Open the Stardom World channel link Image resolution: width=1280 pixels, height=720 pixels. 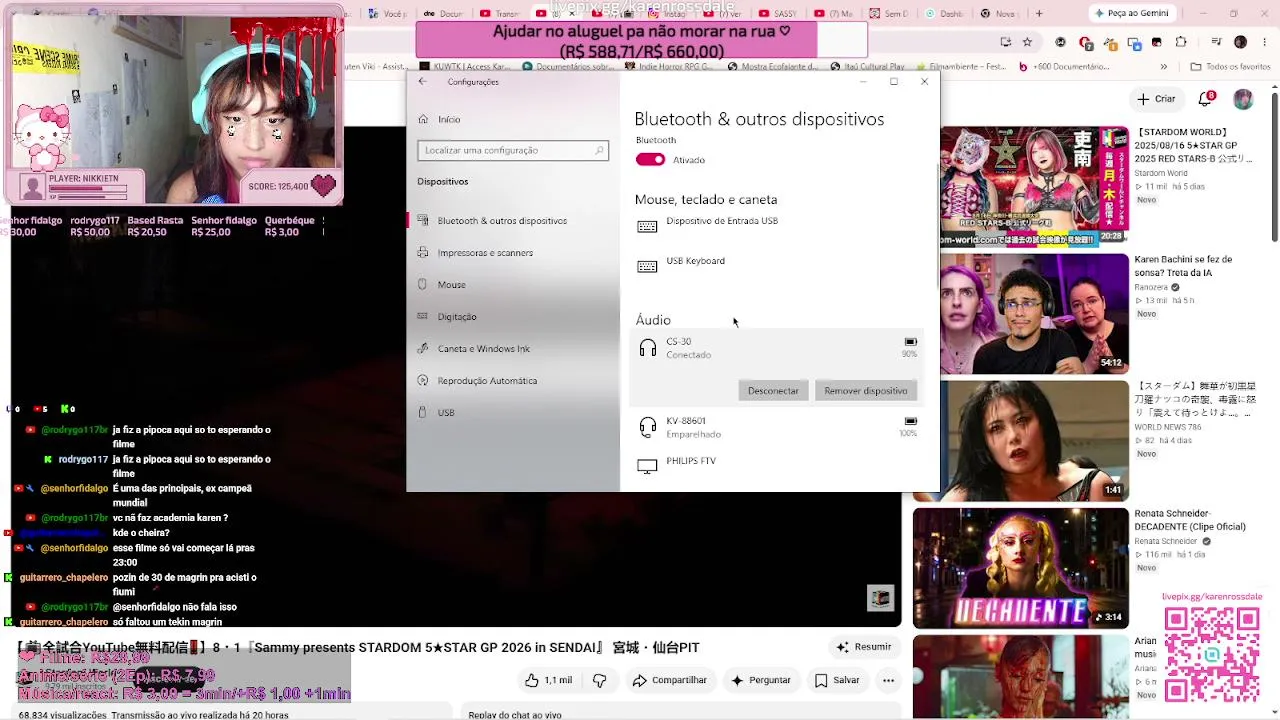(1161, 173)
